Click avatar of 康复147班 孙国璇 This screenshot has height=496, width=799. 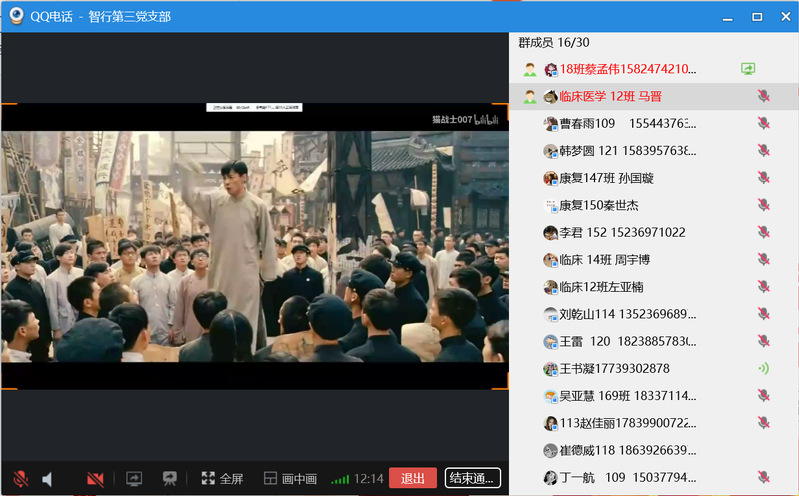(550, 178)
